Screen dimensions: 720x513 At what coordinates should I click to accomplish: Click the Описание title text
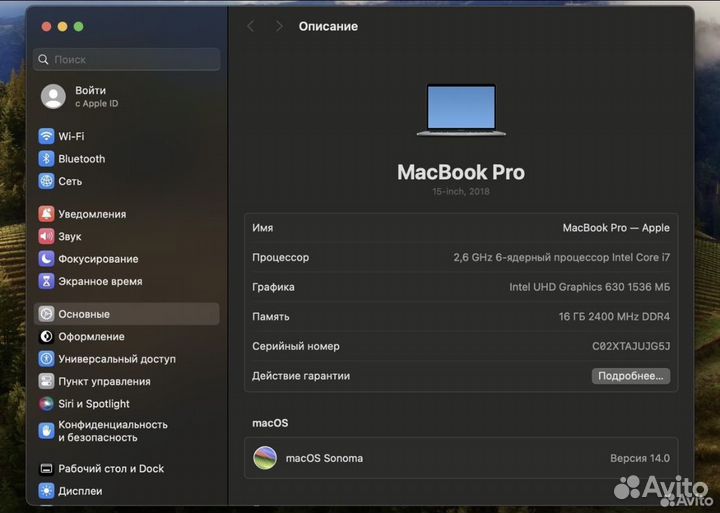click(x=328, y=27)
